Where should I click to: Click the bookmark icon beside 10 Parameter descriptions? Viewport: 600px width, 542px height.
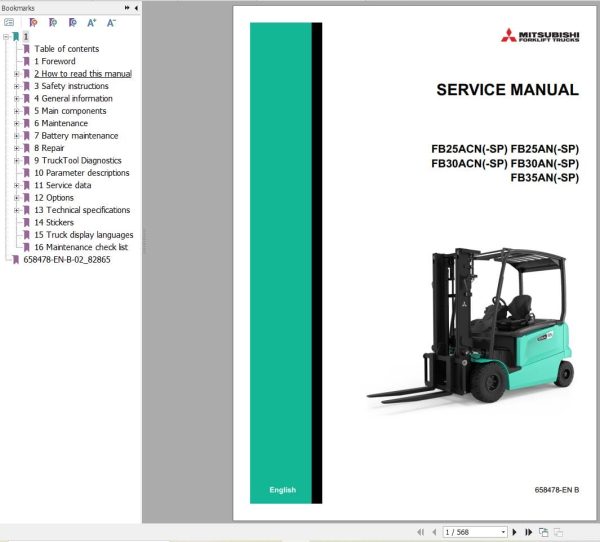[26, 173]
